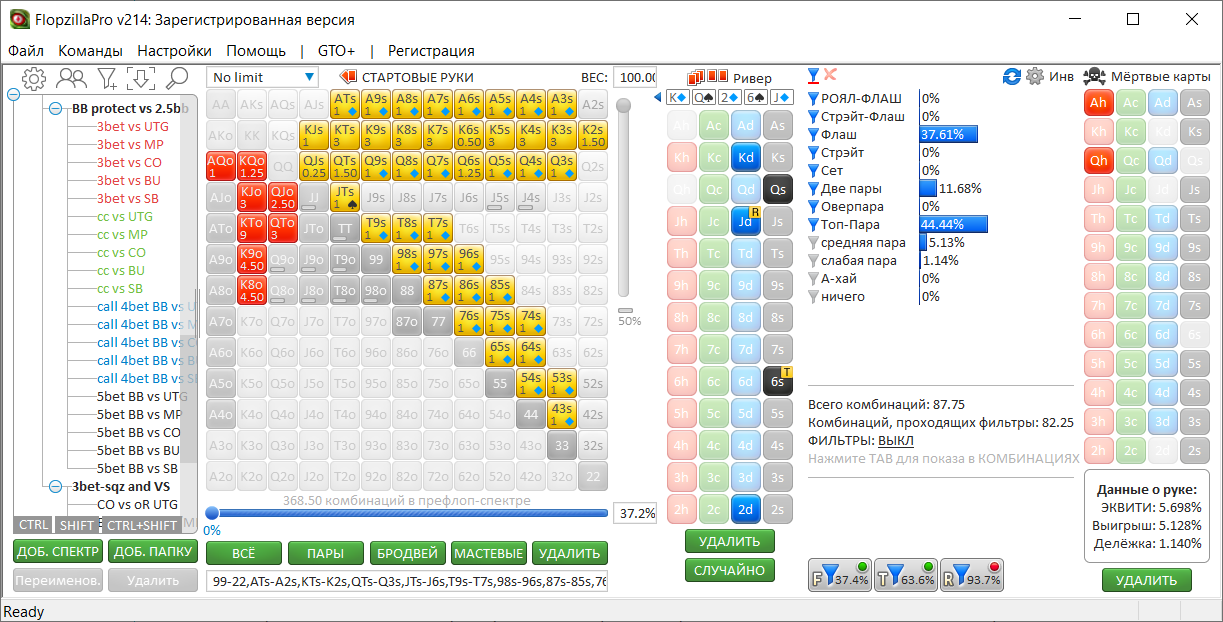Deselect the Kd card in the board picker

pyautogui.click(x=745, y=157)
